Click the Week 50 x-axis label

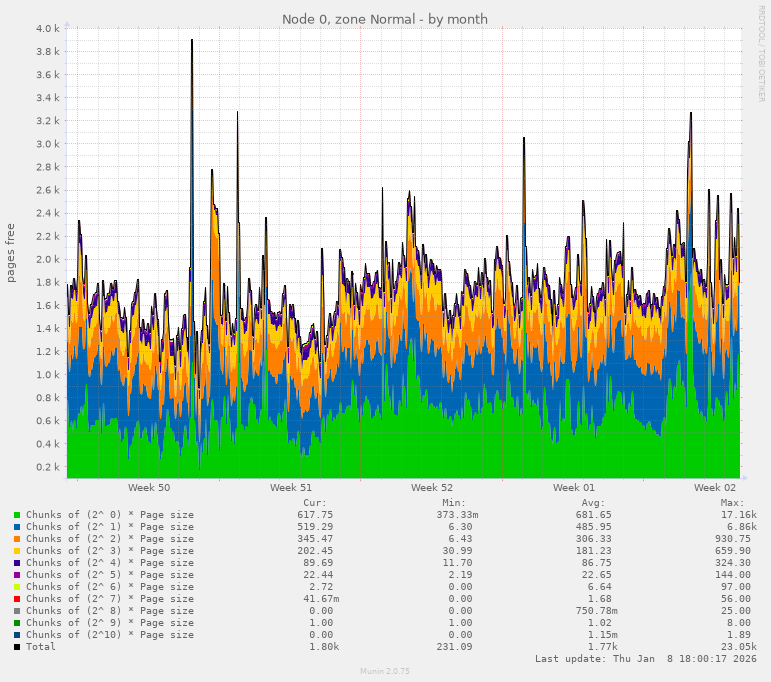tap(149, 488)
